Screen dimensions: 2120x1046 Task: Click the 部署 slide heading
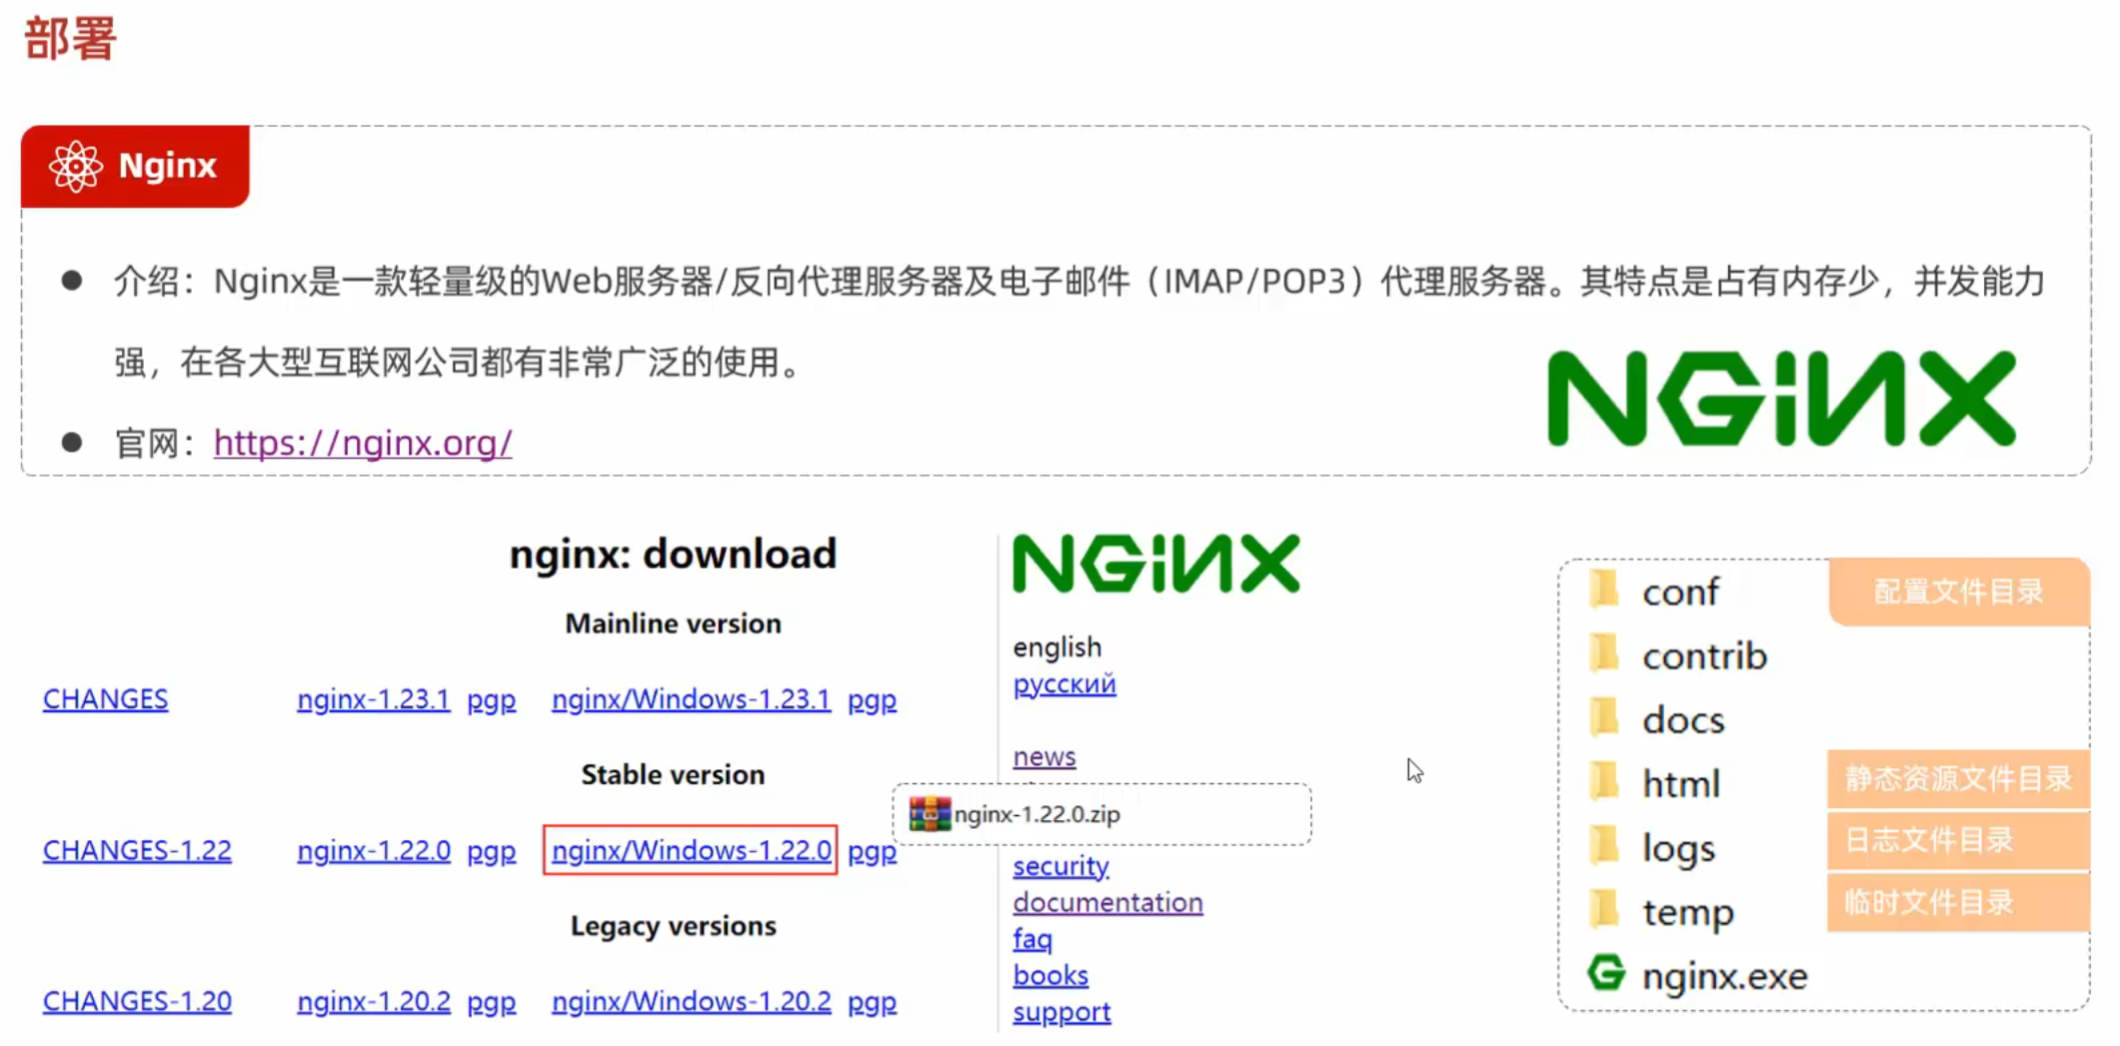pyautogui.click(x=70, y=39)
